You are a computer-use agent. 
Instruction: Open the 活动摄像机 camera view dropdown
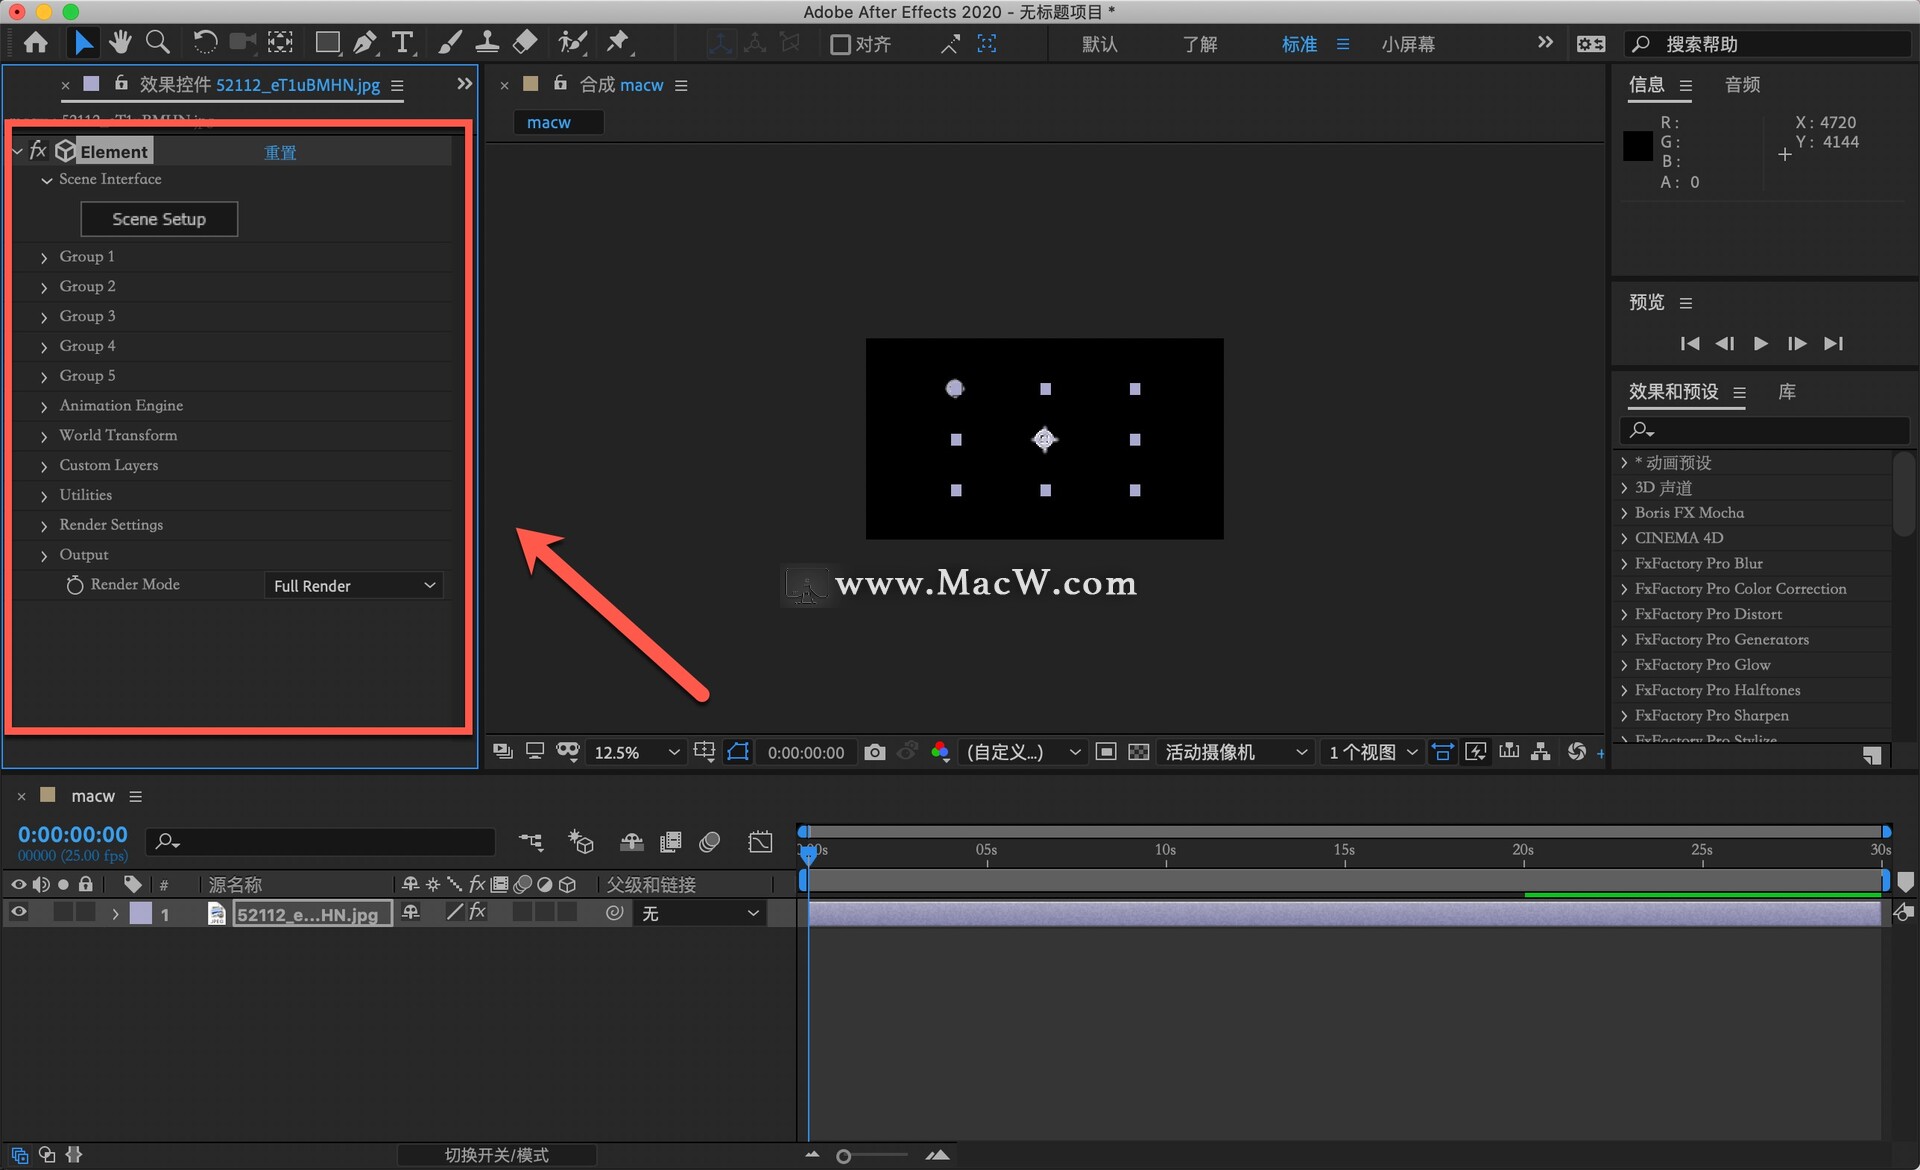click(x=1234, y=752)
